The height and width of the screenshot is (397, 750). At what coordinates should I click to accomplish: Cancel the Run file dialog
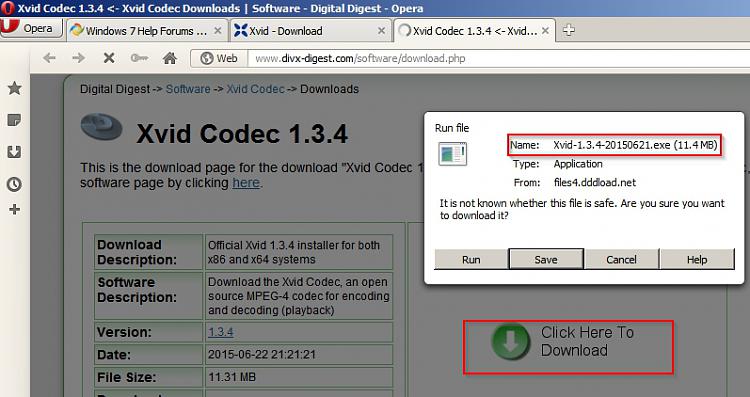[621, 259]
